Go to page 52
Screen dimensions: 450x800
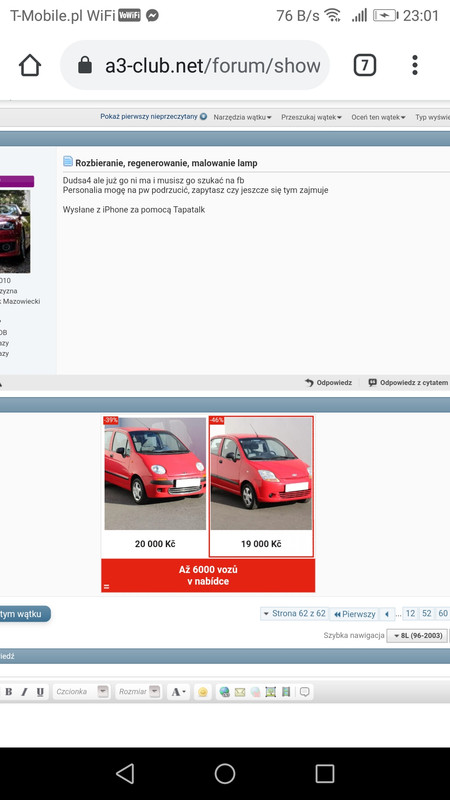click(x=427, y=614)
